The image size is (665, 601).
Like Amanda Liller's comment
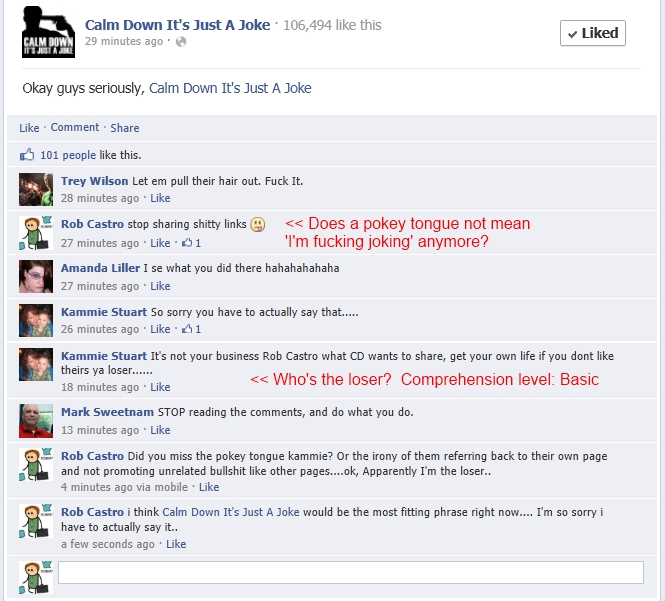(x=160, y=286)
